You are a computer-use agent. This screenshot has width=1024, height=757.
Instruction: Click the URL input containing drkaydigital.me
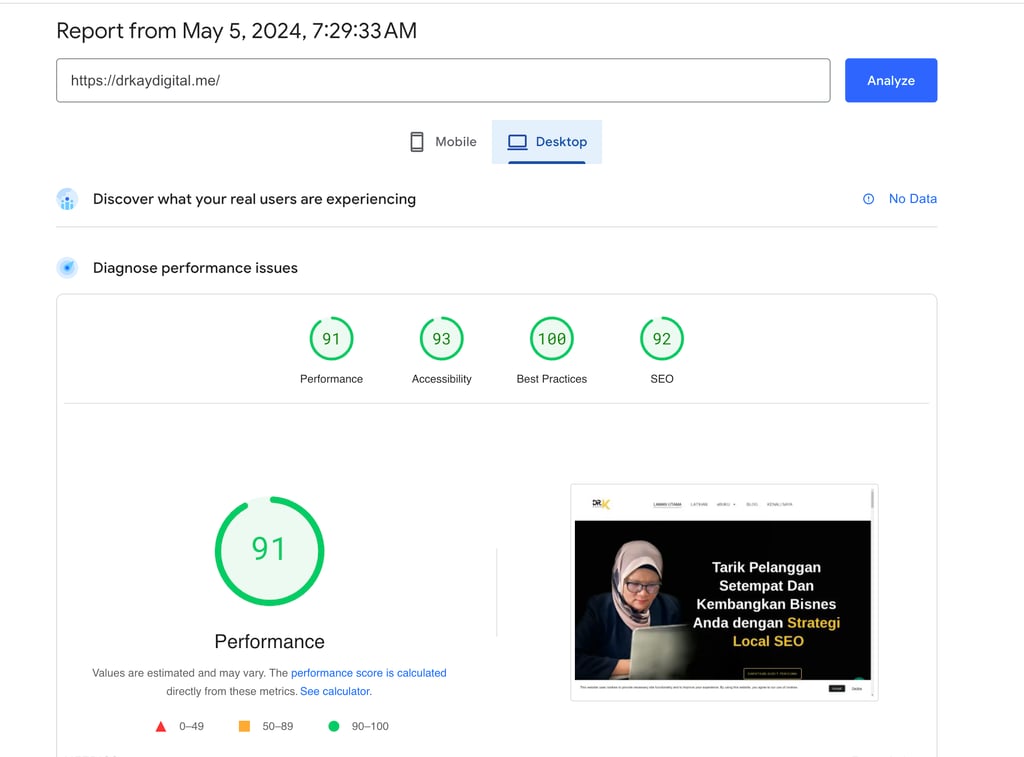click(x=443, y=80)
